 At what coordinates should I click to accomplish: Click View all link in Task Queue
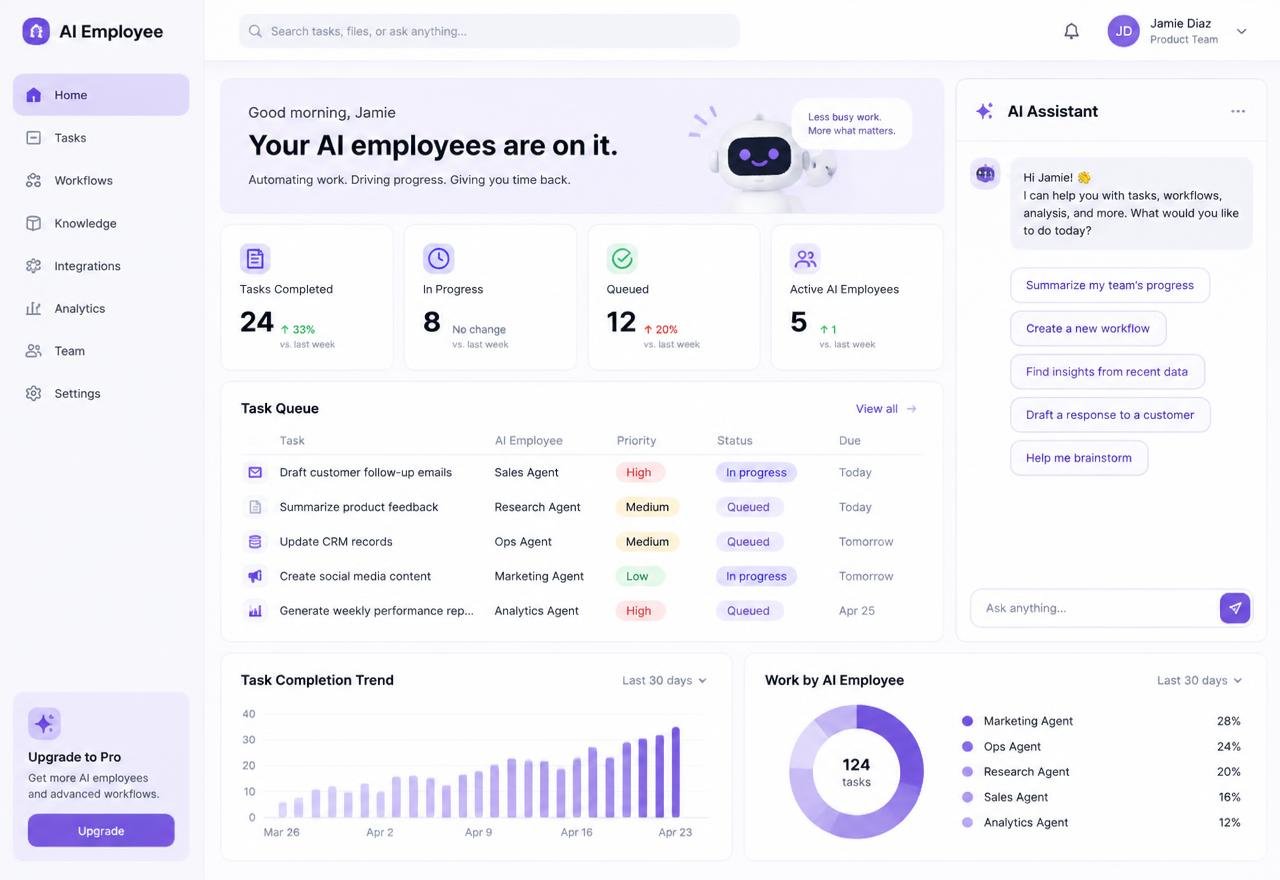pyautogui.click(x=886, y=408)
